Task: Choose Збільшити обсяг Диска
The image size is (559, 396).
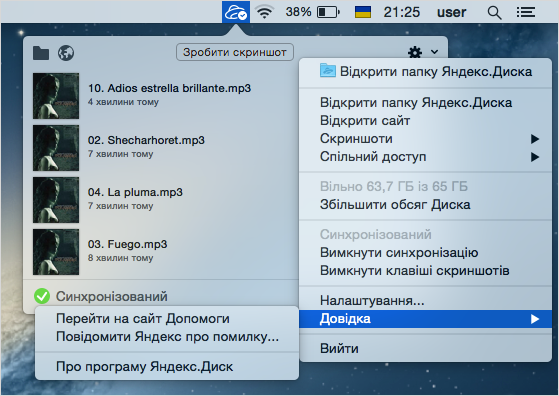Action: [425, 205]
